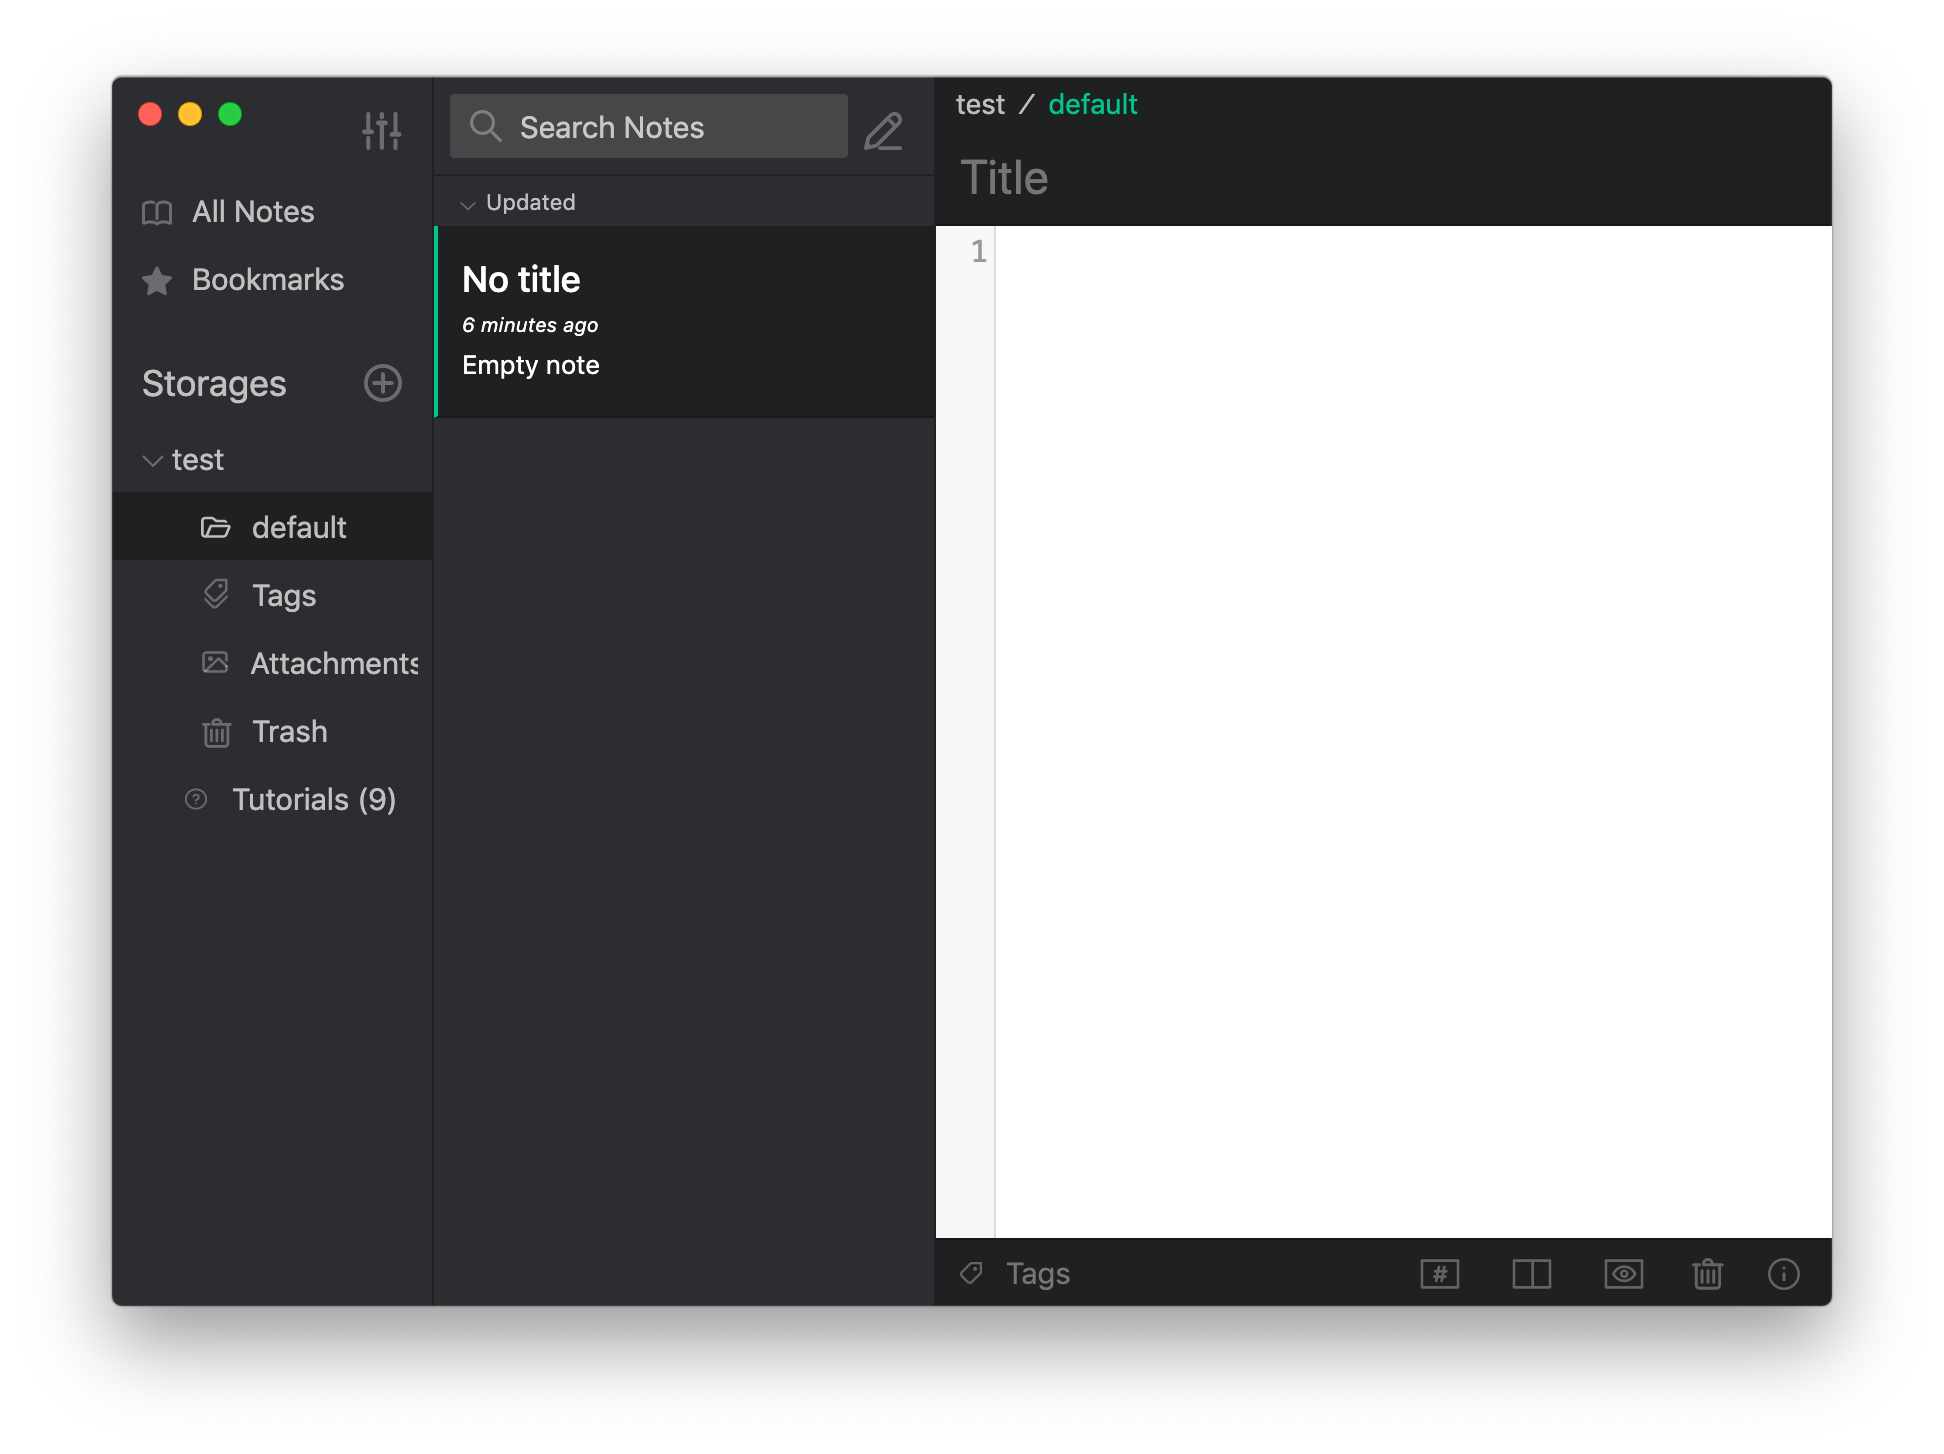Image resolution: width=1944 pixels, height=1454 pixels.
Task: Toggle the Markdown preview eye icon
Action: pyautogui.click(x=1623, y=1274)
